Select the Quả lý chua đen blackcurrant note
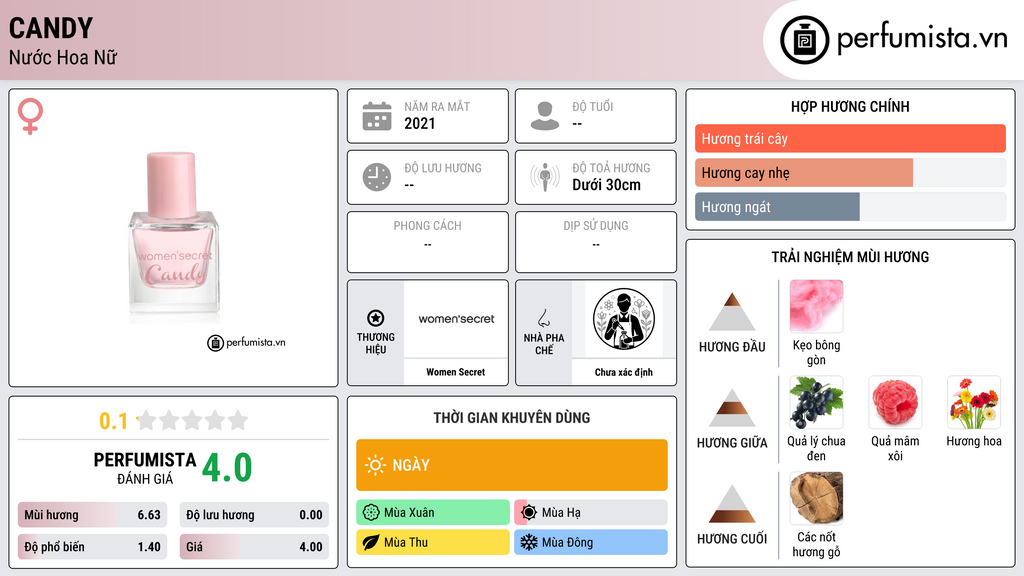This screenshot has height=576, width=1024. [x=816, y=402]
